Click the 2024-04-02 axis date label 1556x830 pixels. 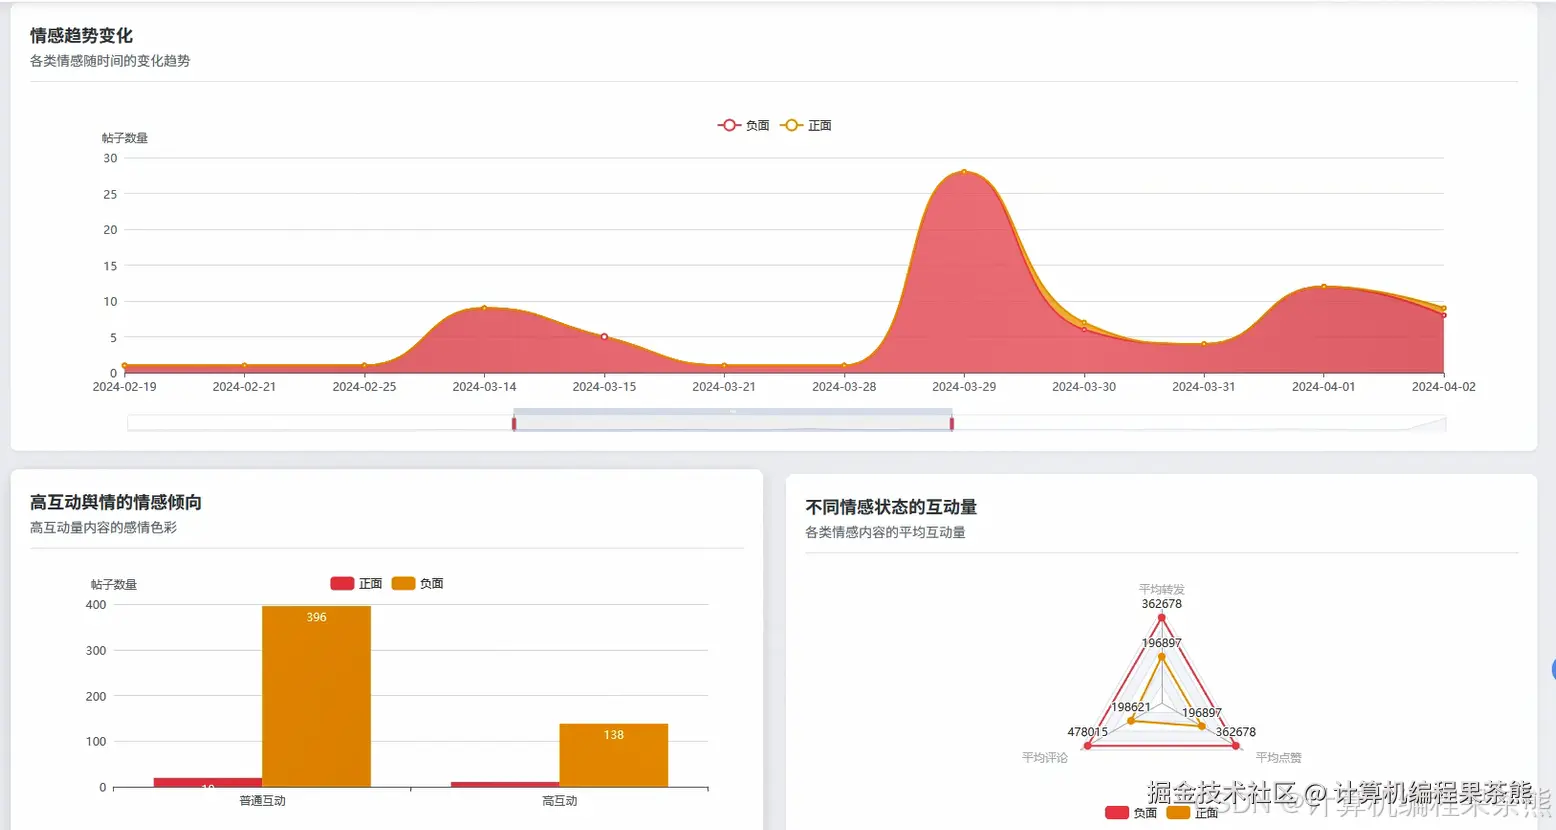pyautogui.click(x=1443, y=386)
